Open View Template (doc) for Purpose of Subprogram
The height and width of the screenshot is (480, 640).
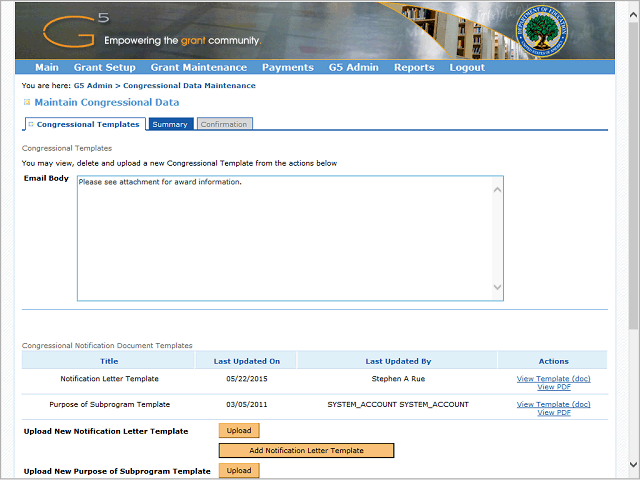[x=553, y=404]
